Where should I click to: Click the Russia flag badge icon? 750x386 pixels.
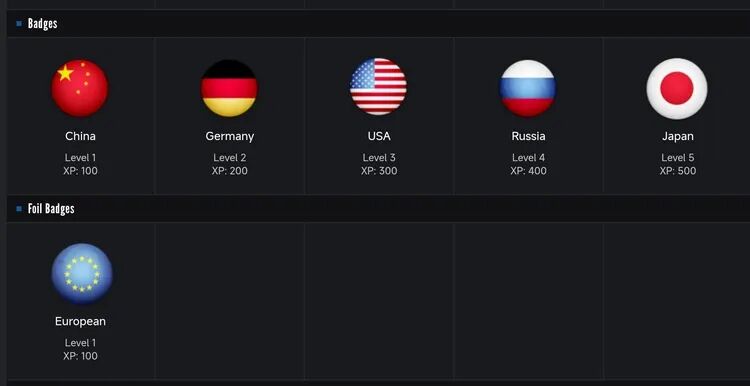pyautogui.click(x=528, y=88)
